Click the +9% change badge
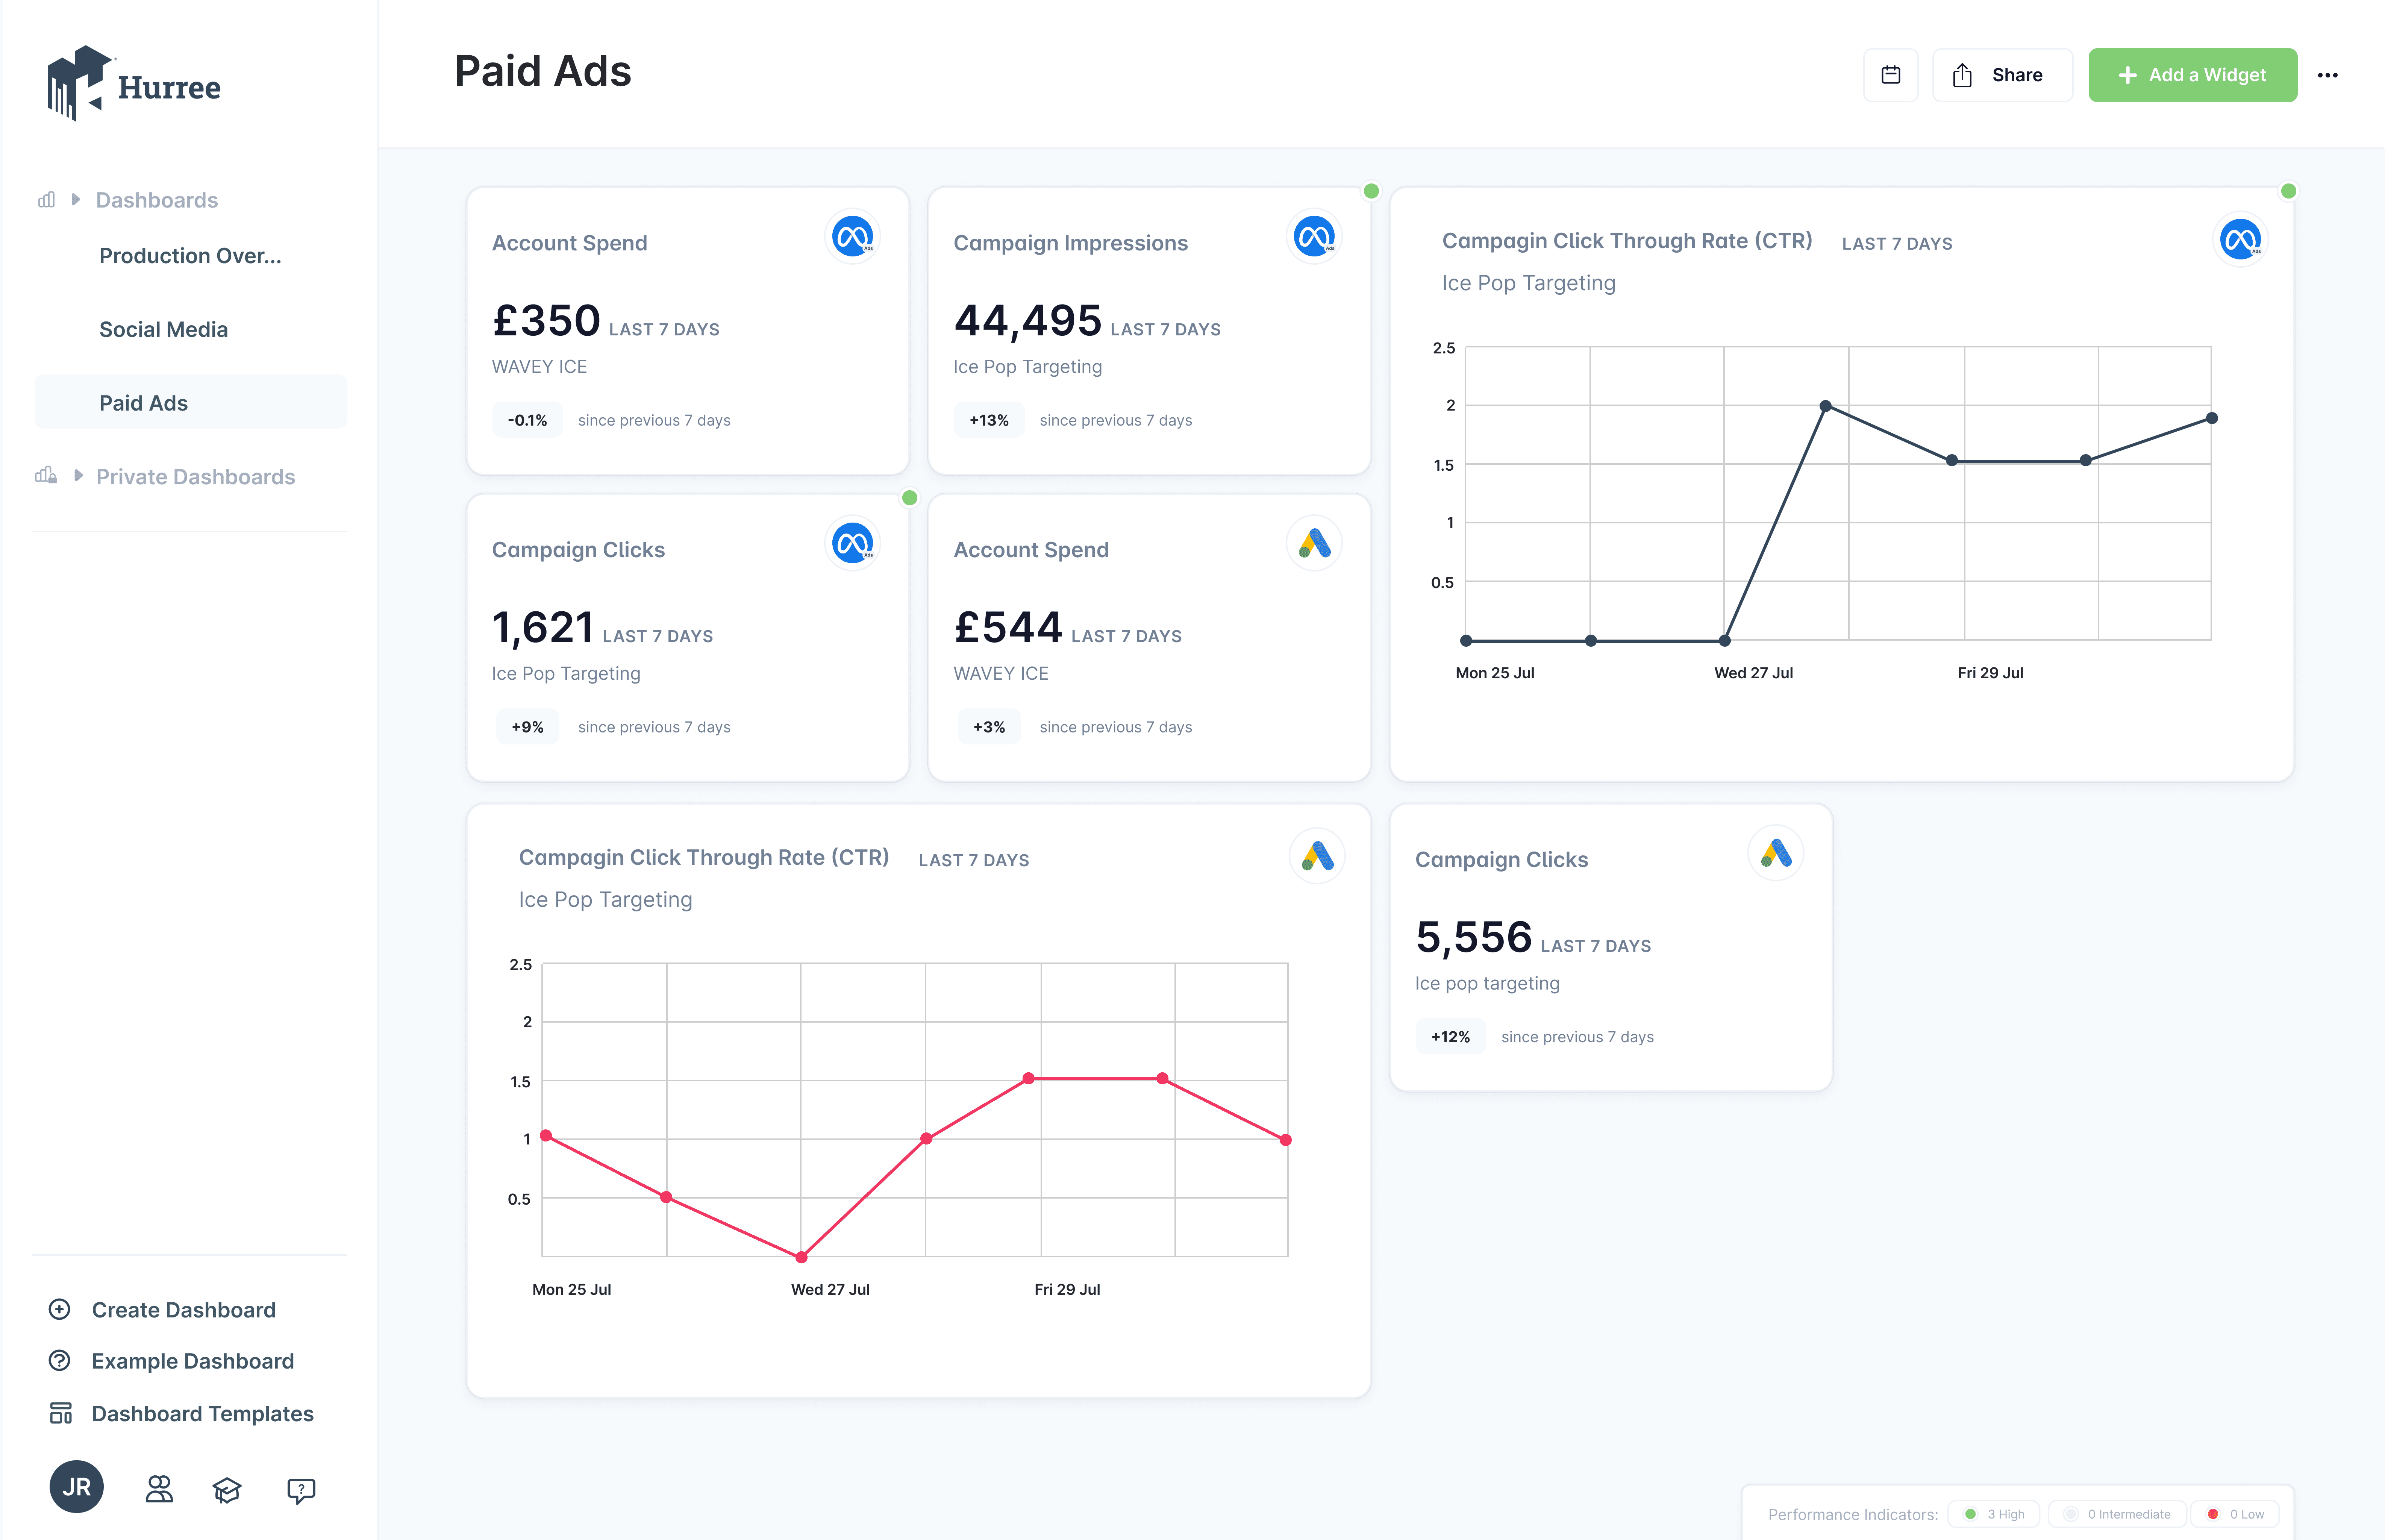The height and width of the screenshot is (1540, 2385). pyautogui.click(x=527, y=727)
